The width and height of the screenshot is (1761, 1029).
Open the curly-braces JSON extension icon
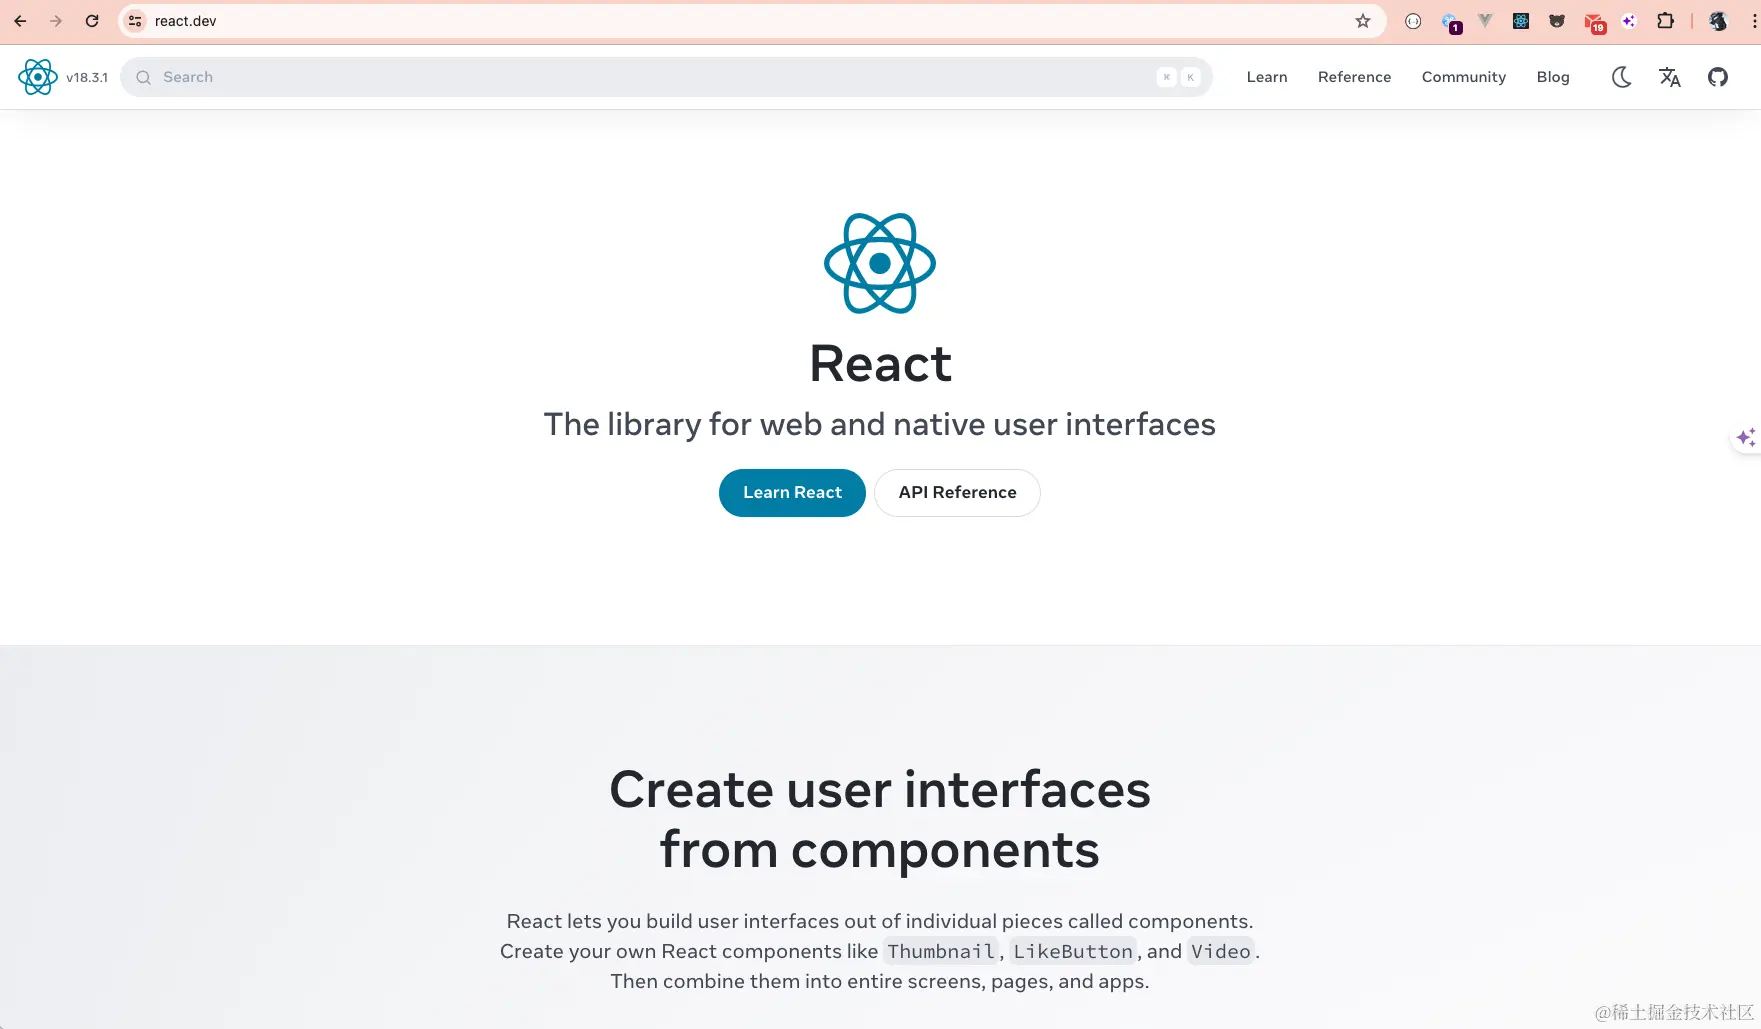point(1413,21)
